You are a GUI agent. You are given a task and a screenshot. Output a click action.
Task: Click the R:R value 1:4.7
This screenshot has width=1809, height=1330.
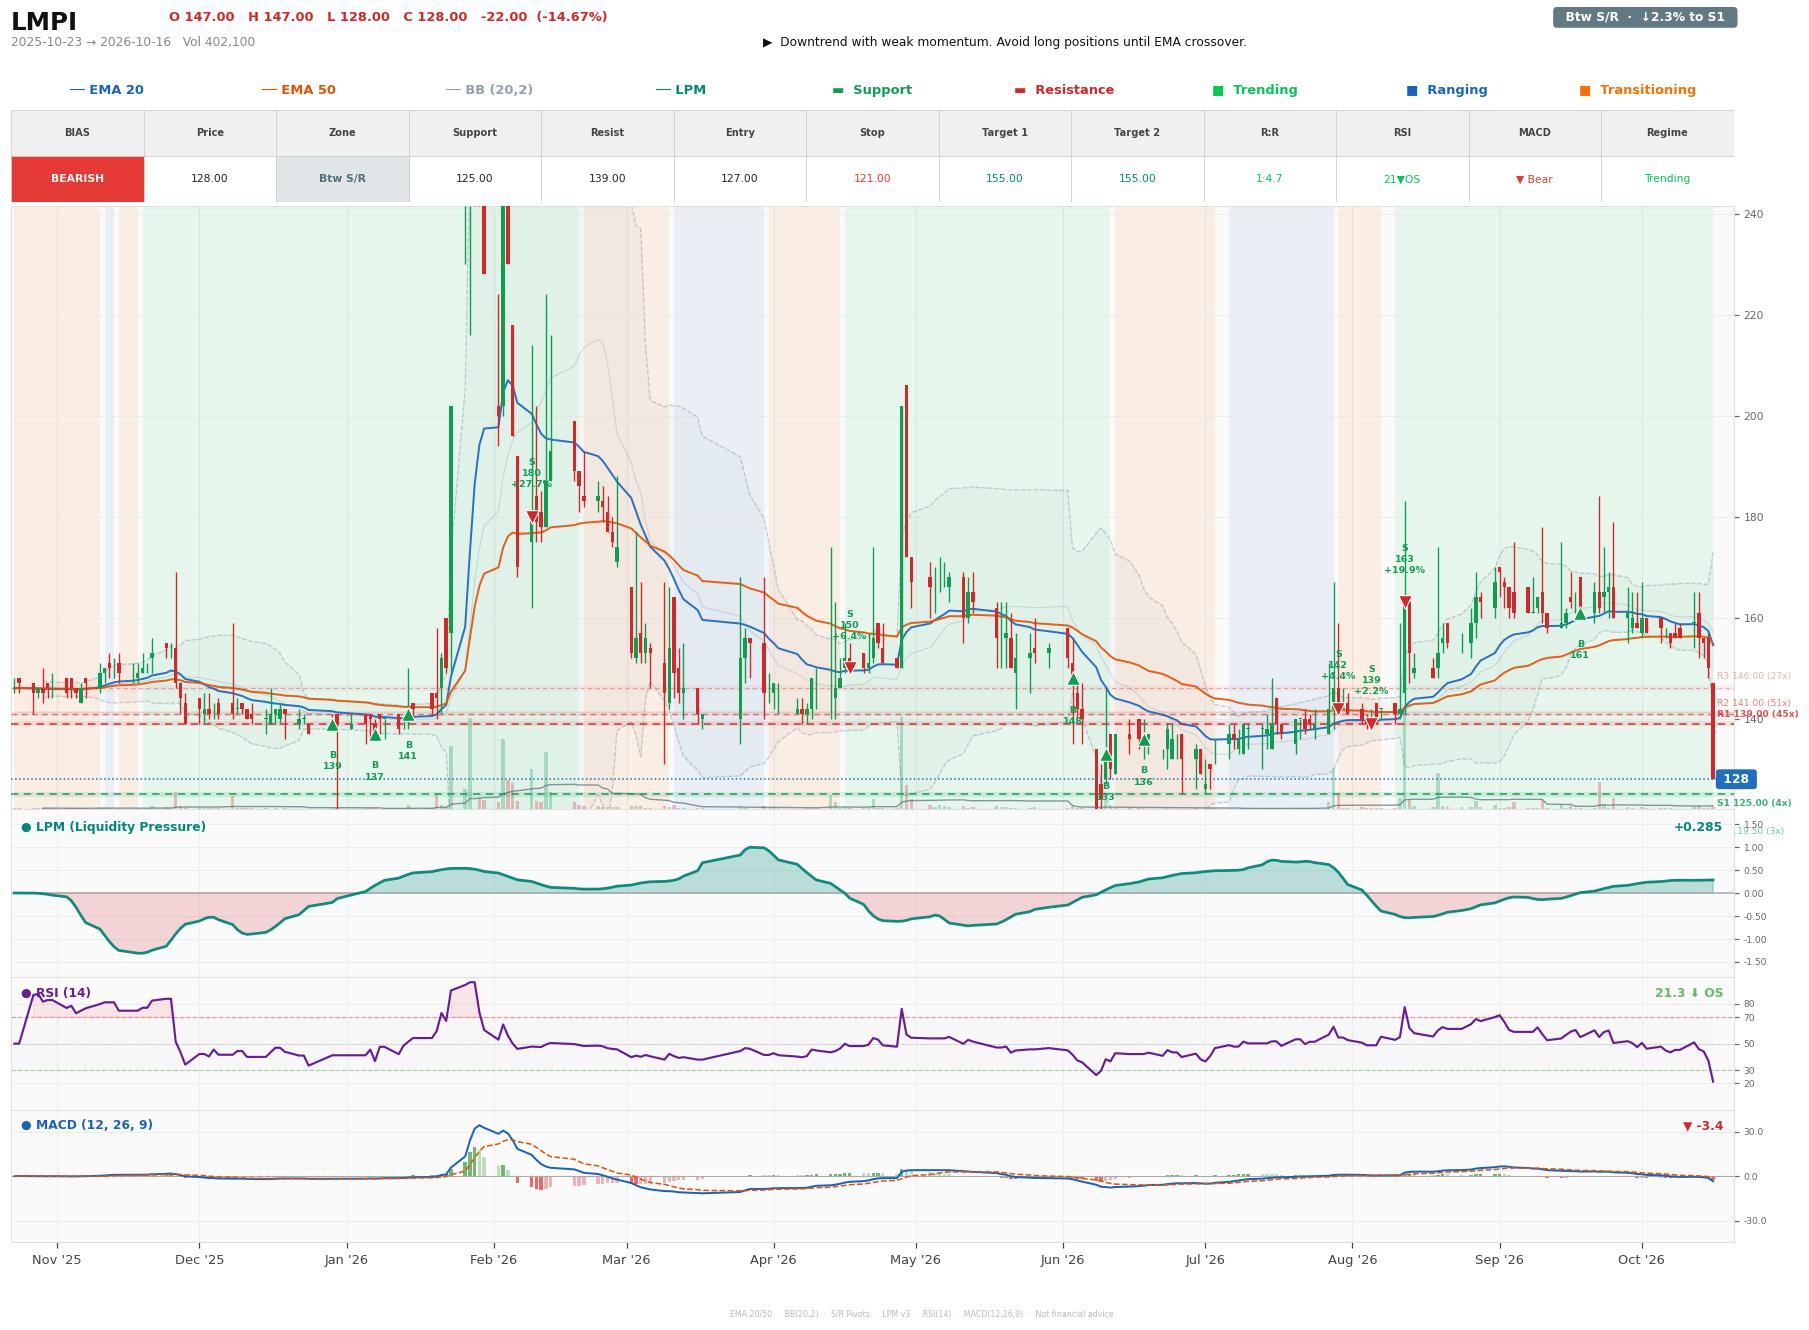pos(1269,179)
